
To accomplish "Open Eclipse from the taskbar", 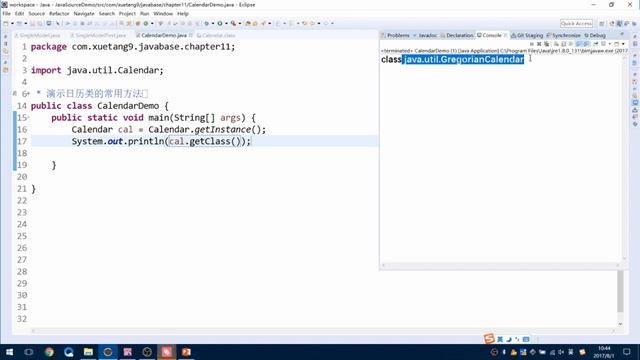I will 108,352.
